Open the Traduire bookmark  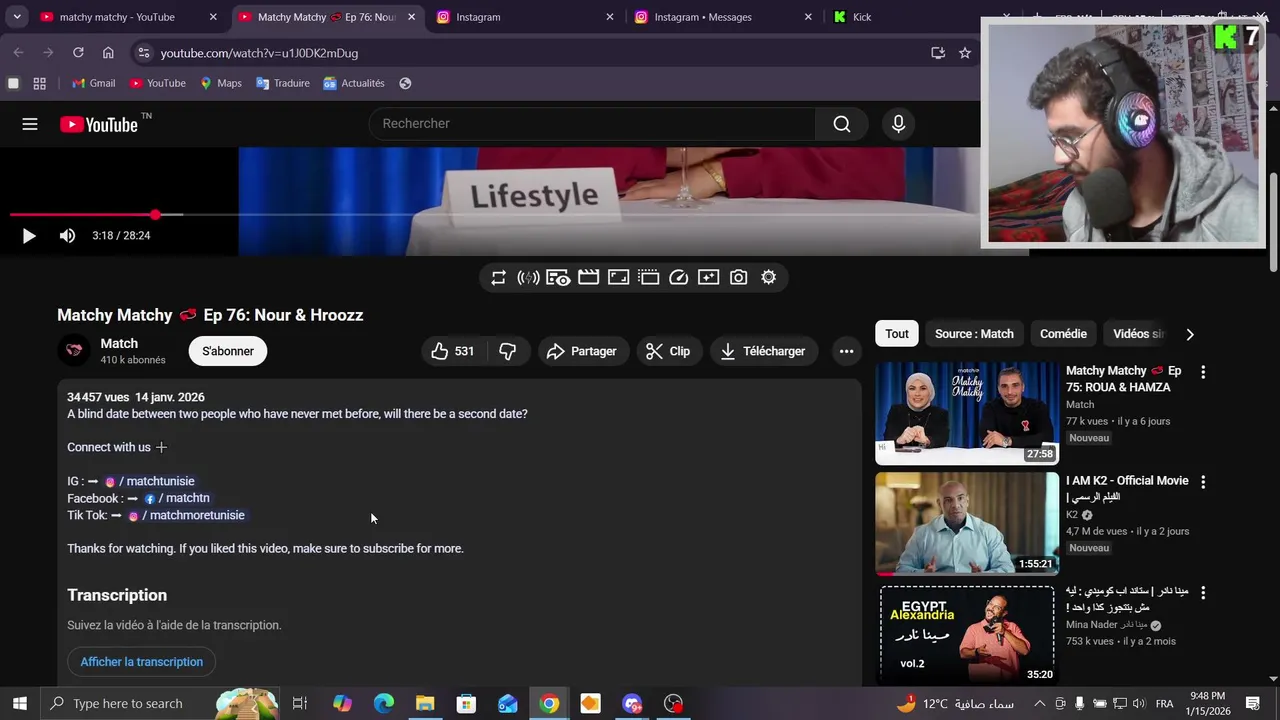coord(283,83)
